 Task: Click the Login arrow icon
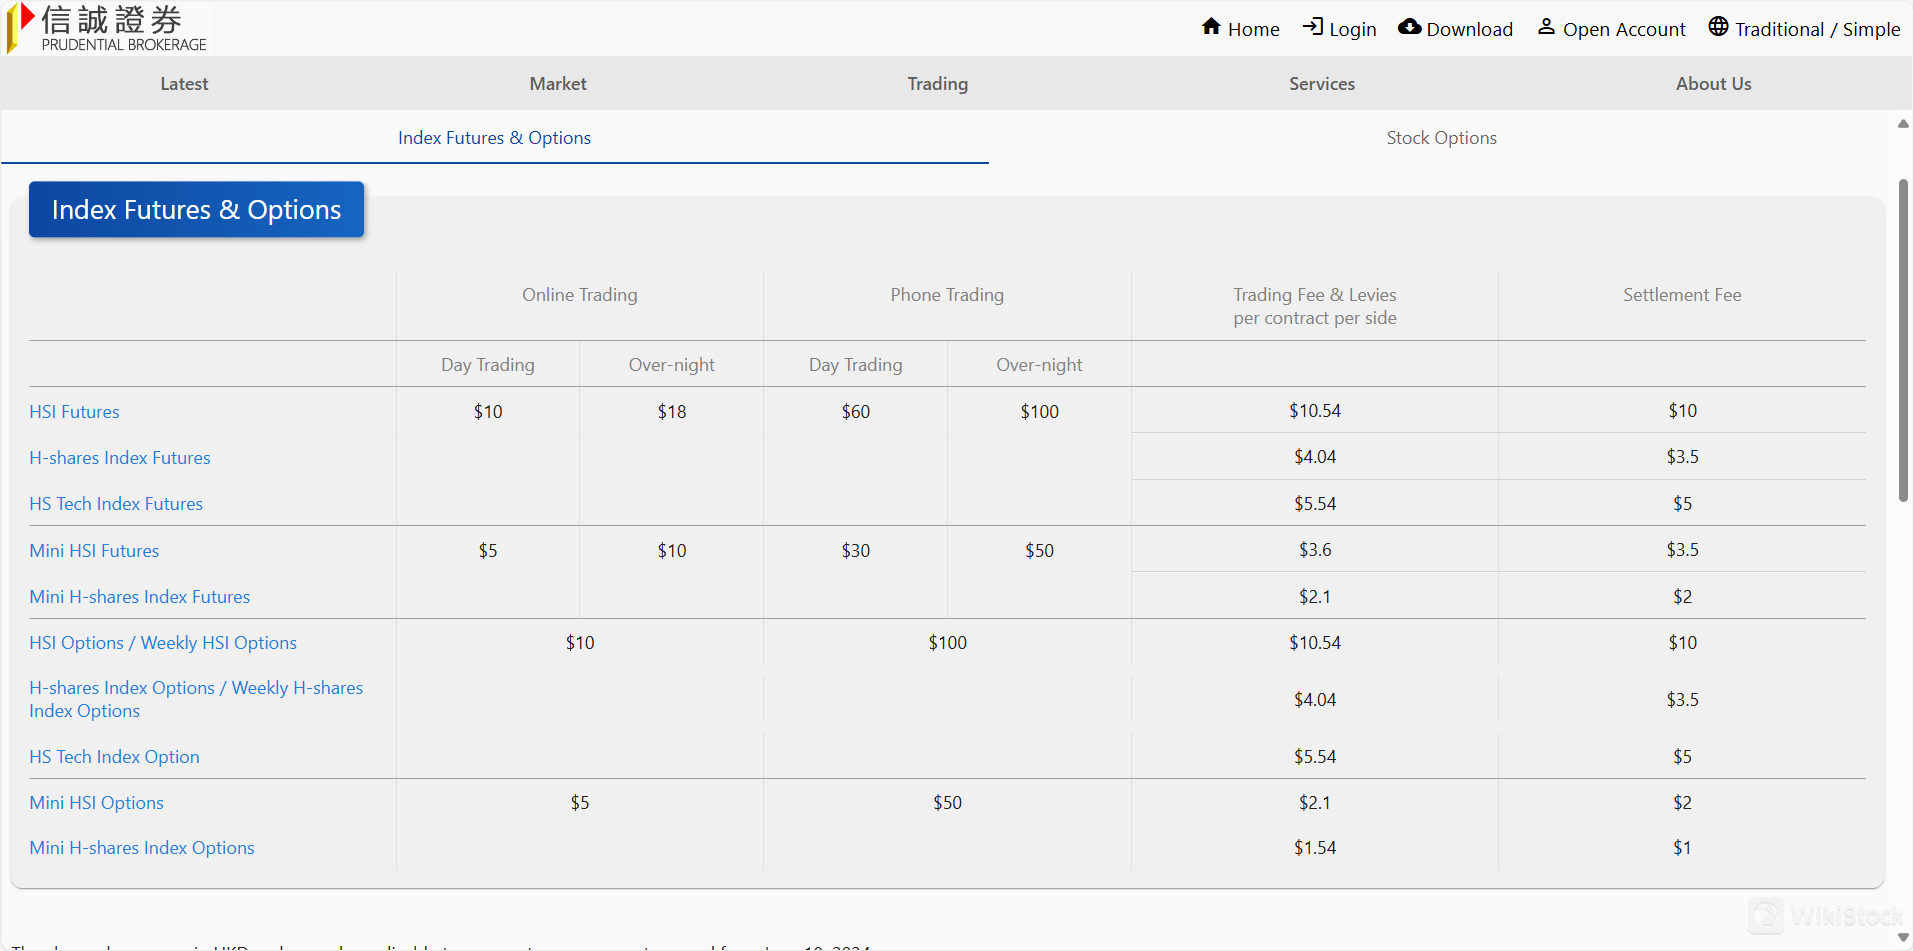click(x=1312, y=27)
